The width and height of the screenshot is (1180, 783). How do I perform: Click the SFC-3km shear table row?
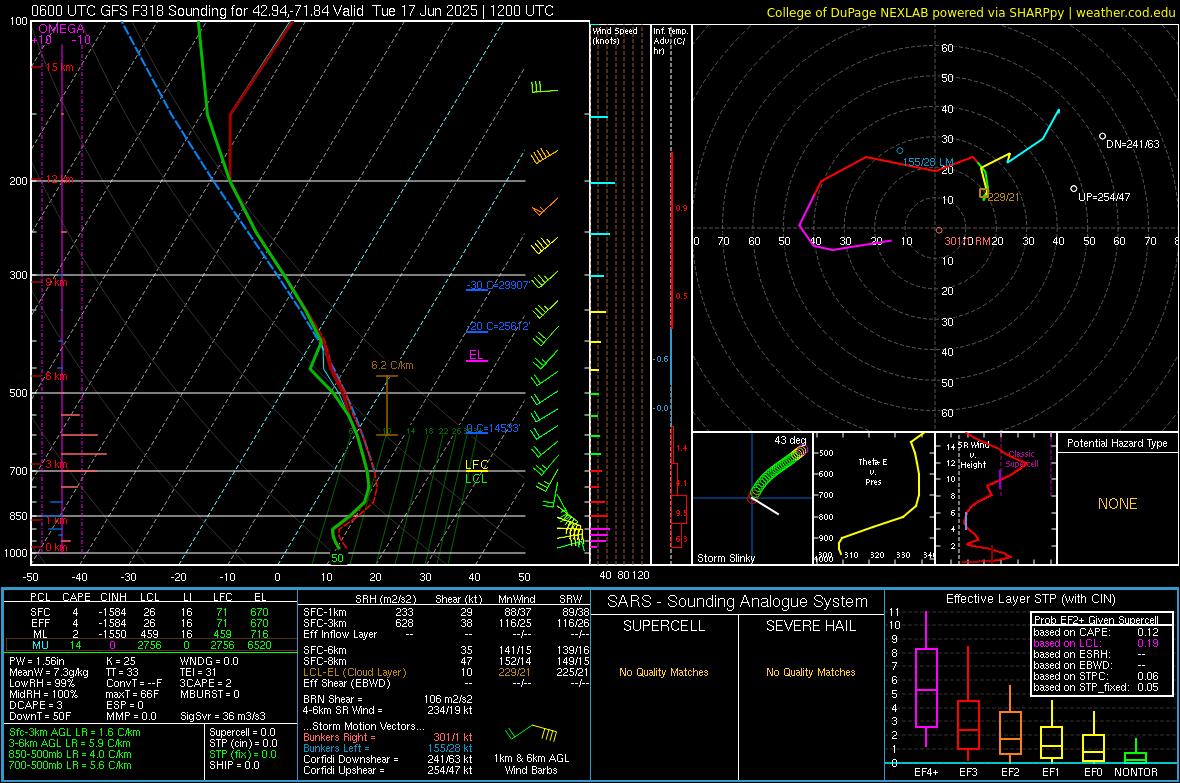pyautogui.click(x=446, y=623)
